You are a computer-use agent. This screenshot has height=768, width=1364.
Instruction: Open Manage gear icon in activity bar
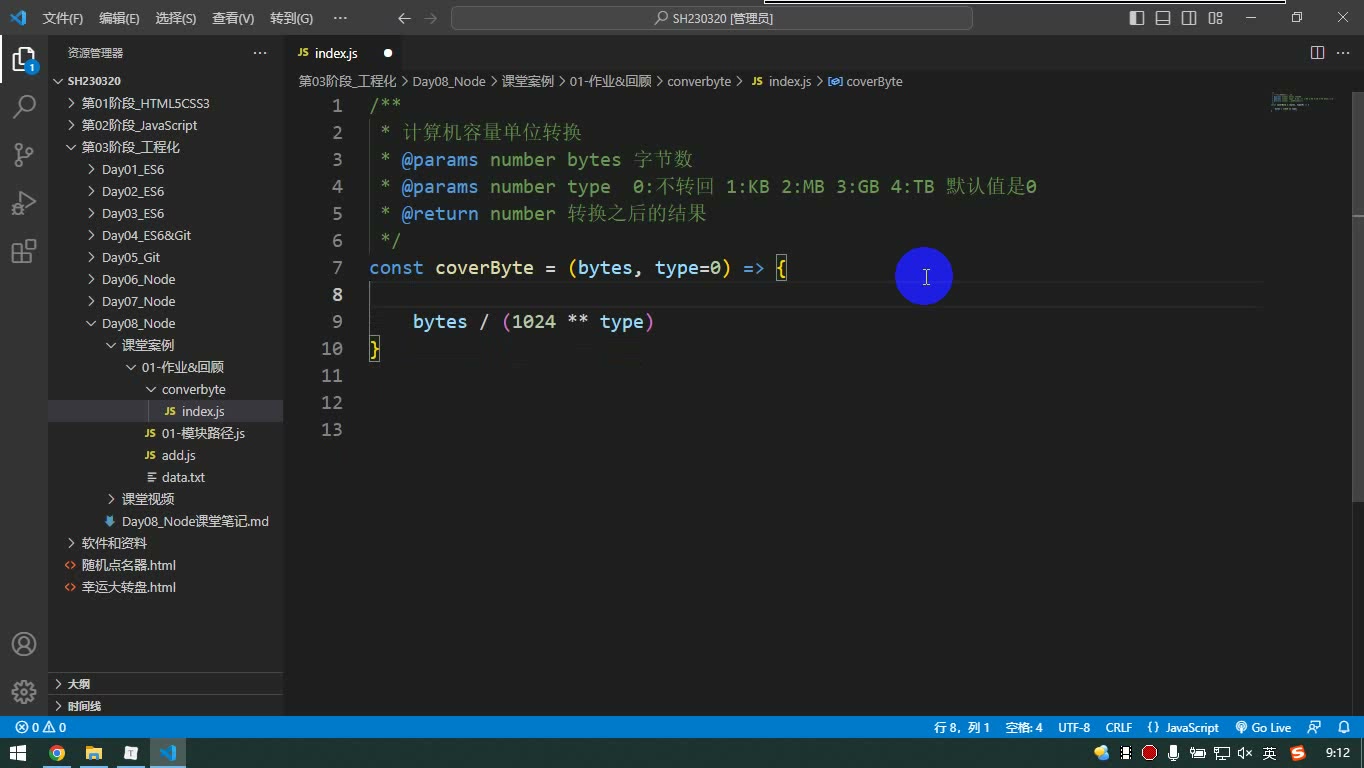[24, 691]
